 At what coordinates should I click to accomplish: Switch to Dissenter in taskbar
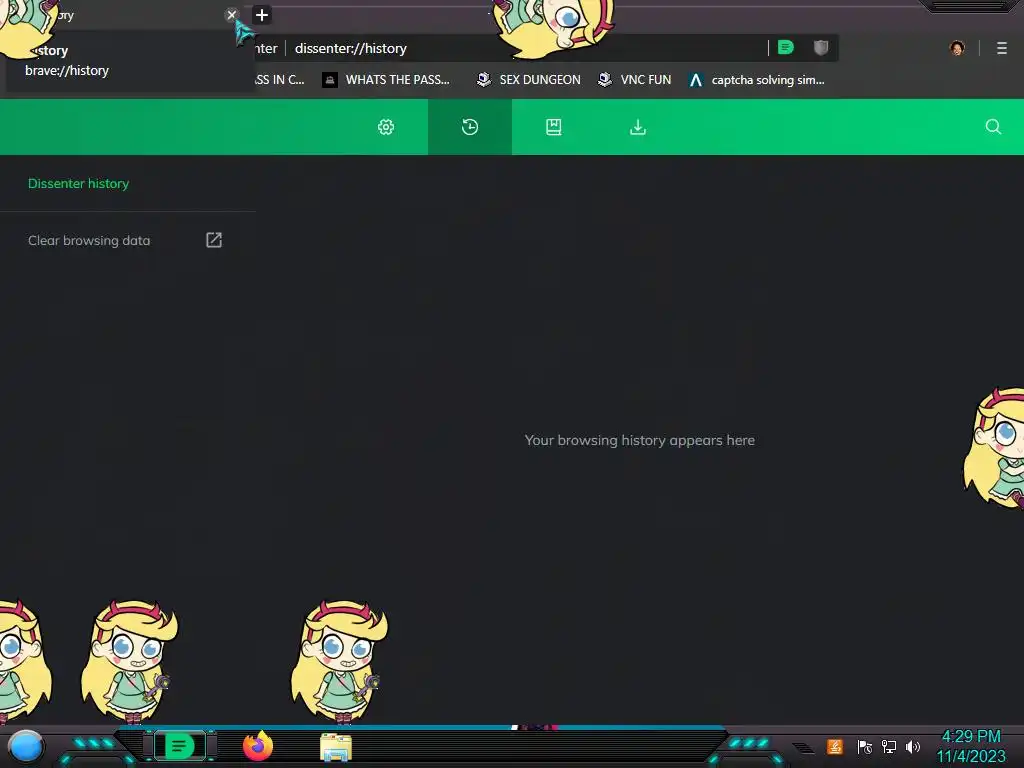pyautogui.click(x=179, y=746)
